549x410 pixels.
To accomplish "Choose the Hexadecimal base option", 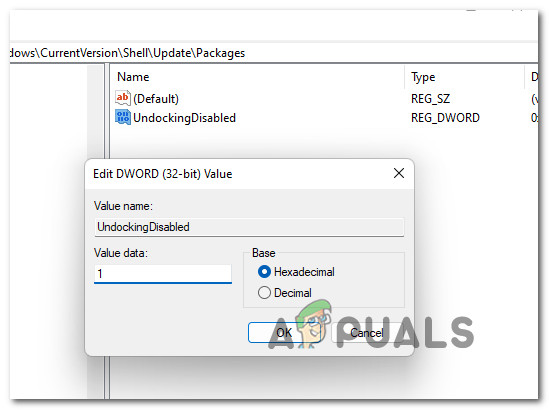I will pos(264,272).
